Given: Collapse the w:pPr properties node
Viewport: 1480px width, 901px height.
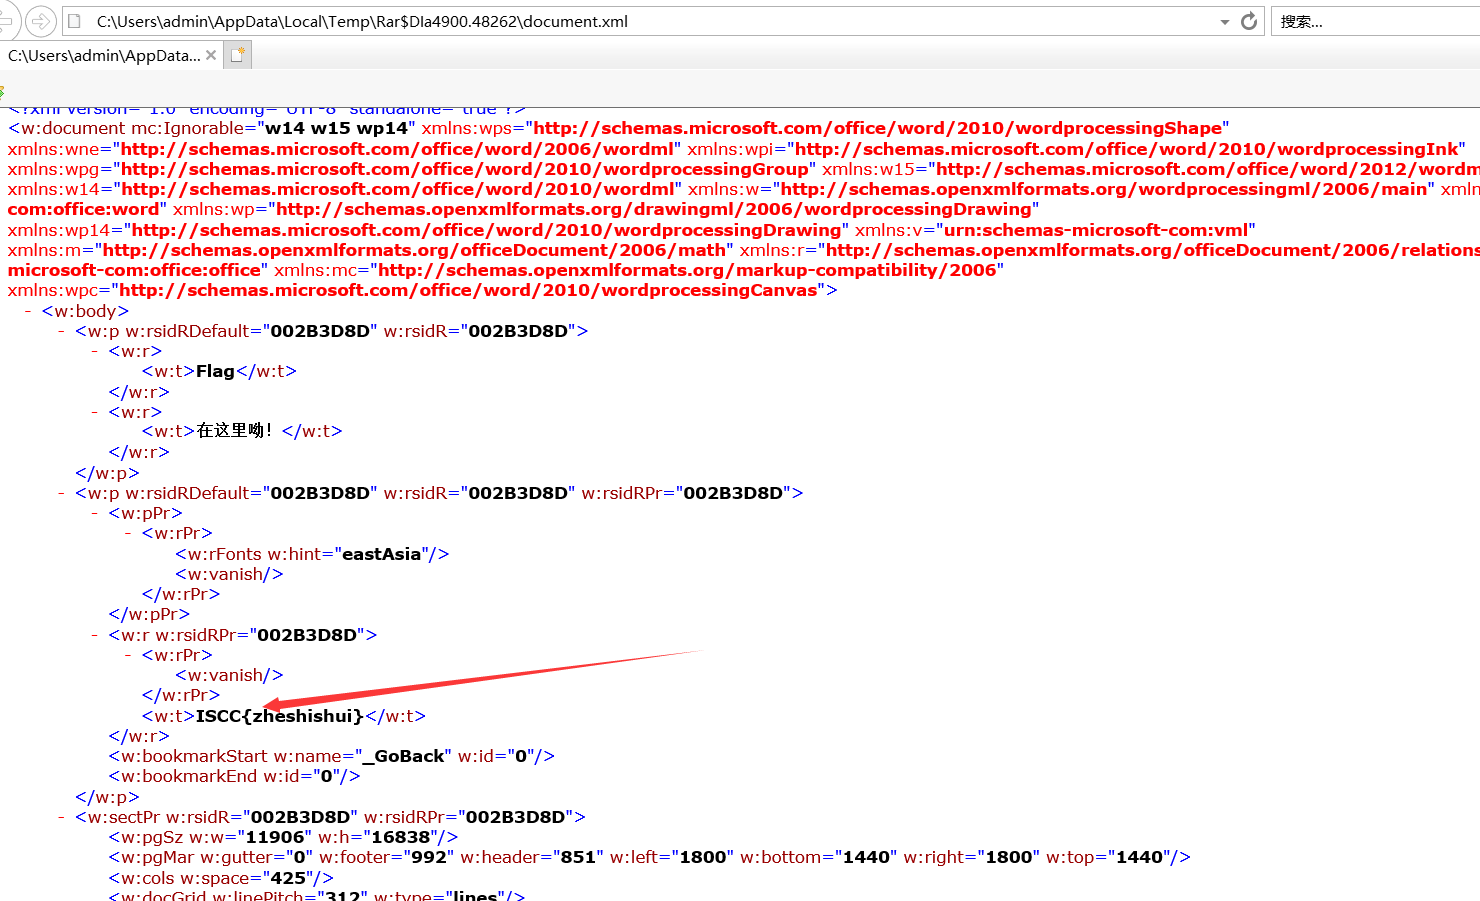Looking at the screenshot, I should [94, 512].
